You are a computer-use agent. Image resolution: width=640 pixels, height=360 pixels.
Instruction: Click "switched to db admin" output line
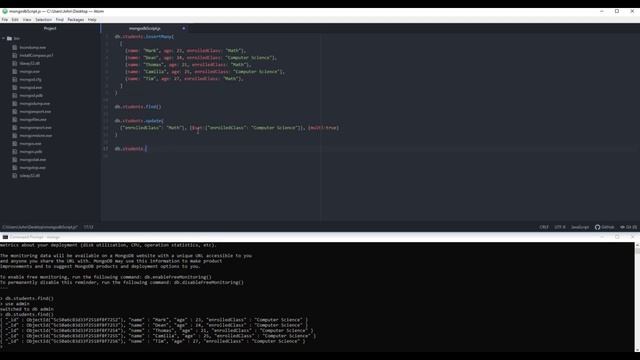(27, 309)
